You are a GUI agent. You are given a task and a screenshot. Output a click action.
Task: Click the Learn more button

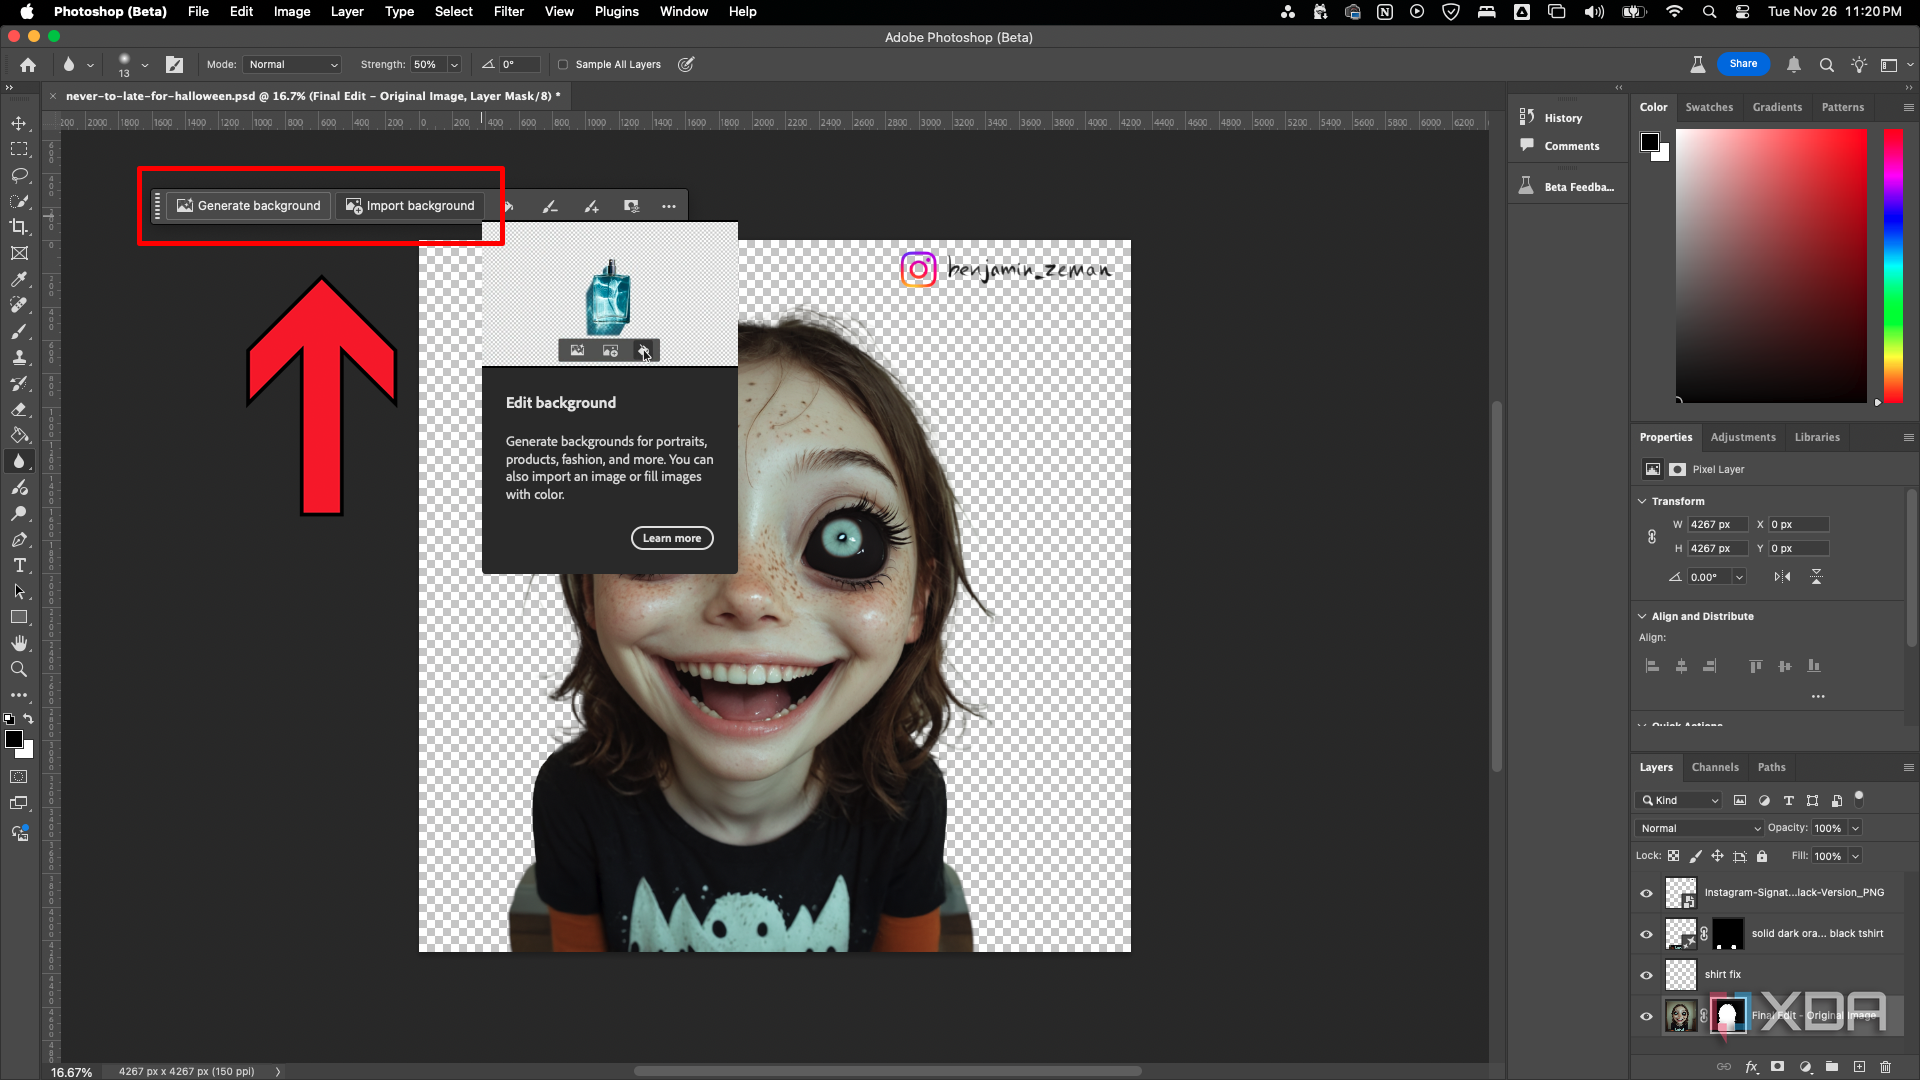[x=671, y=538]
